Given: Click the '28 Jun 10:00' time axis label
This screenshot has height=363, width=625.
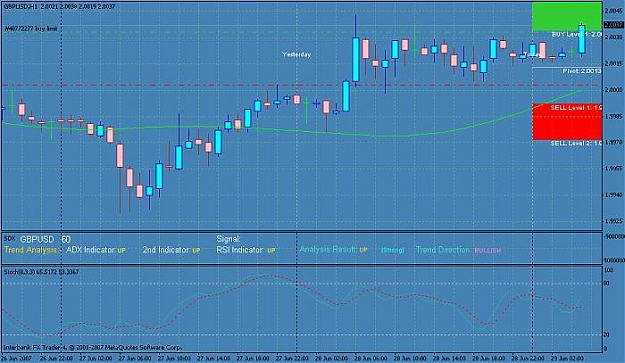Looking at the screenshot, I should click(x=410, y=359).
